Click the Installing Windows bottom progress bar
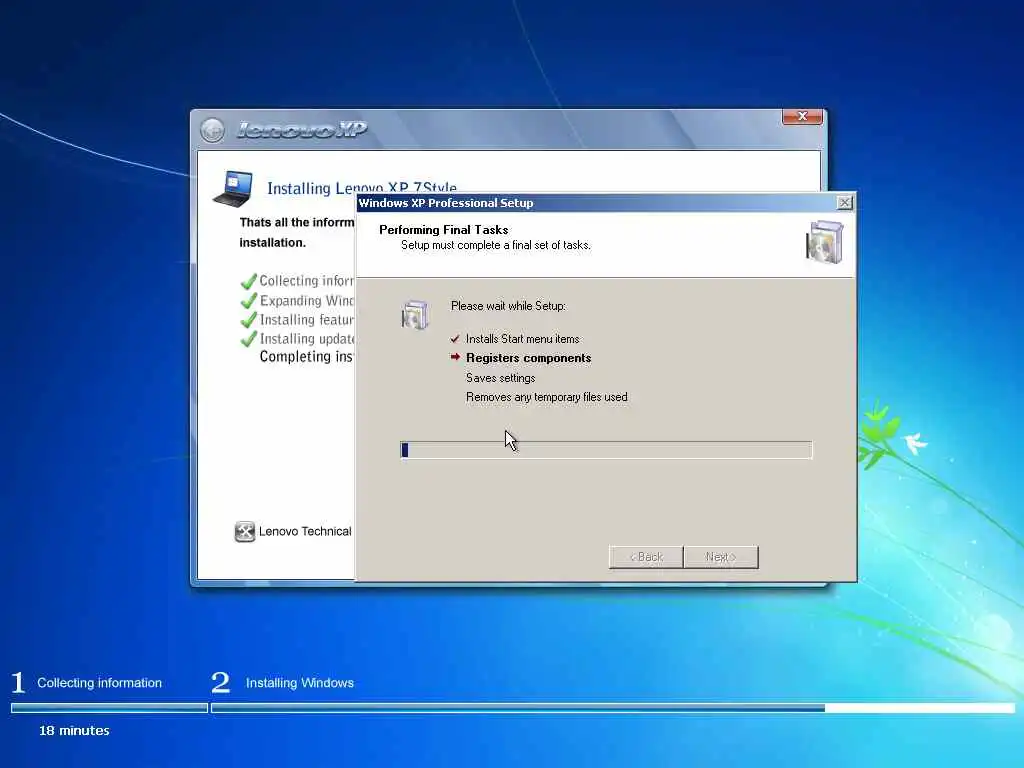 point(613,708)
